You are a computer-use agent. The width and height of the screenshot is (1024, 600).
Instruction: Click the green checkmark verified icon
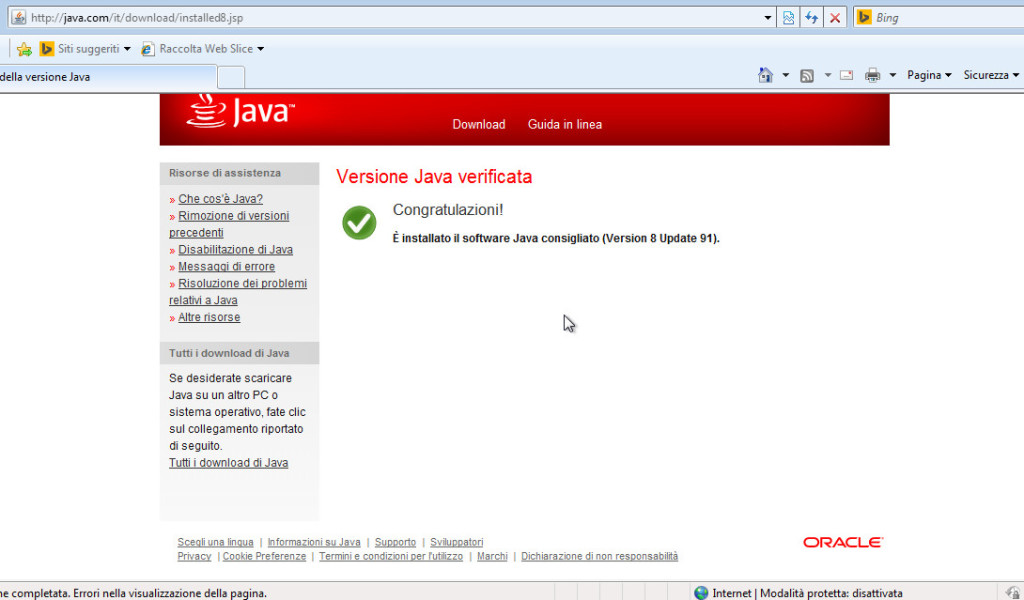point(359,223)
